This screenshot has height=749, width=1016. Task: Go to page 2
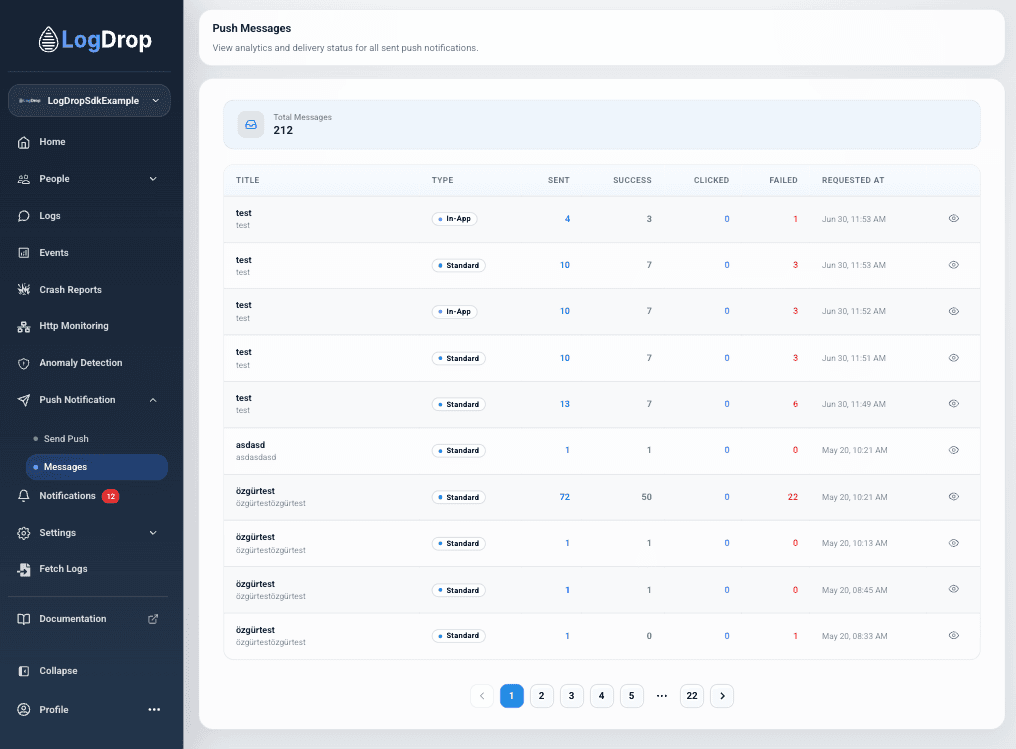(x=542, y=696)
